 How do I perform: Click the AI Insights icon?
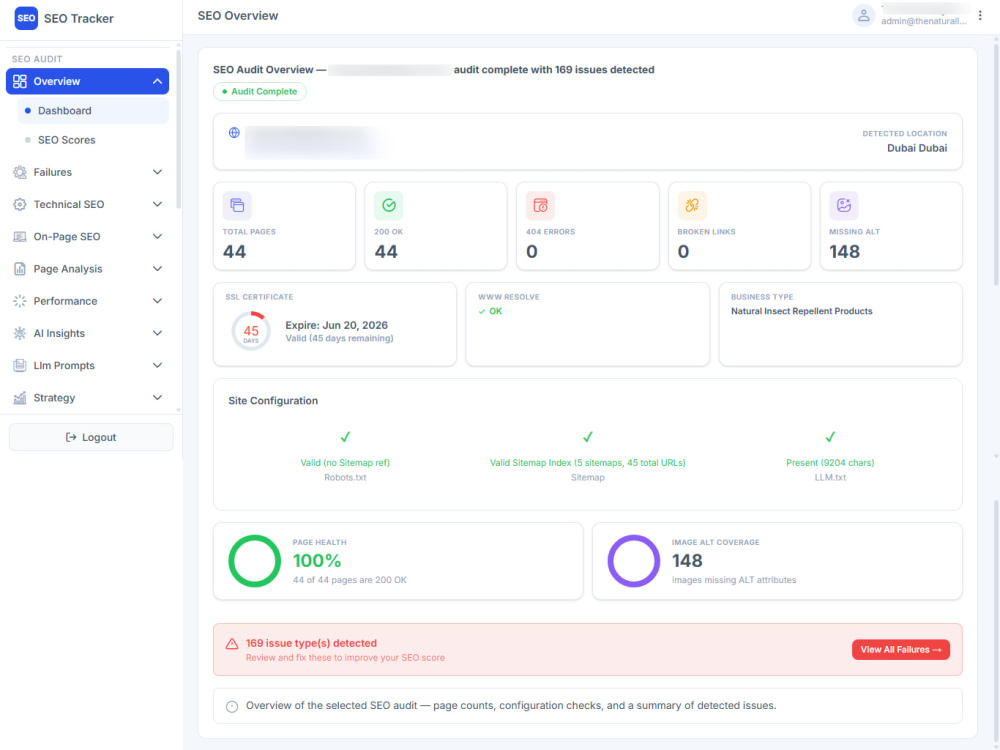(x=20, y=333)
